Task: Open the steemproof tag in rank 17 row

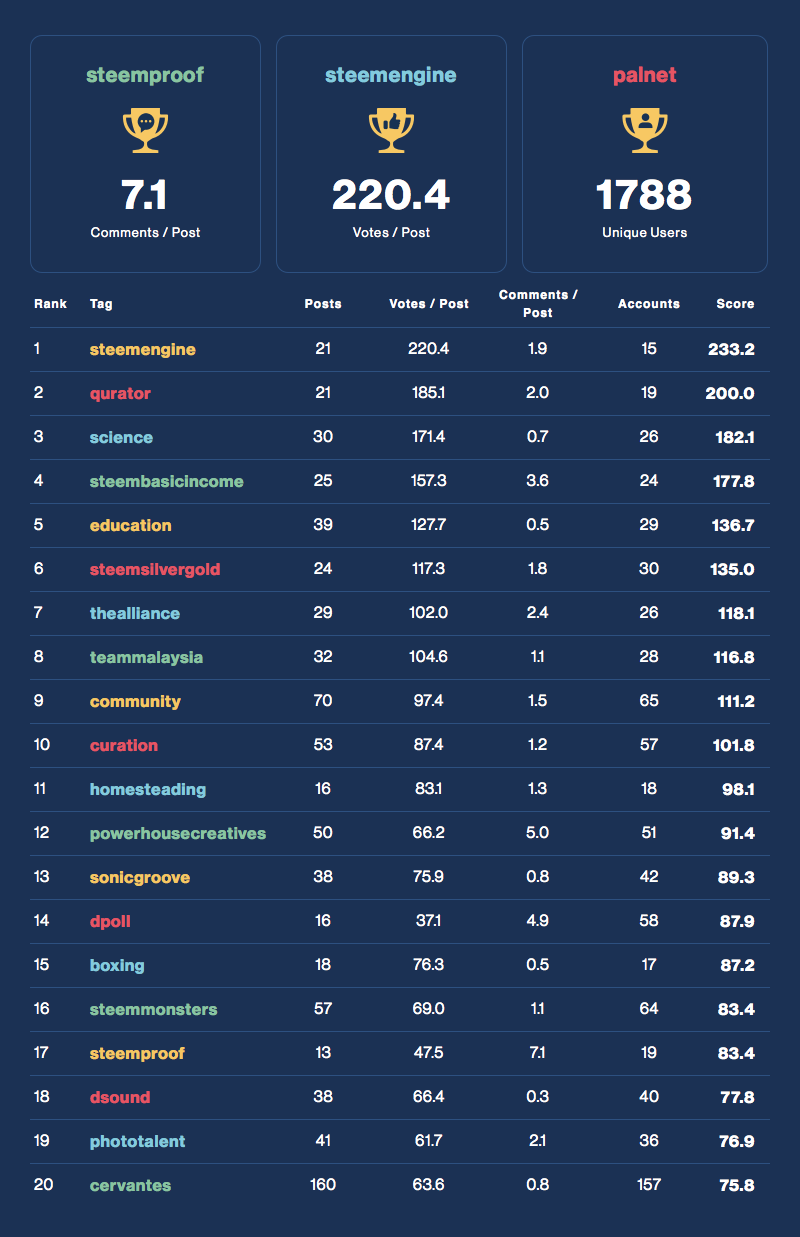Action: 137,1053
